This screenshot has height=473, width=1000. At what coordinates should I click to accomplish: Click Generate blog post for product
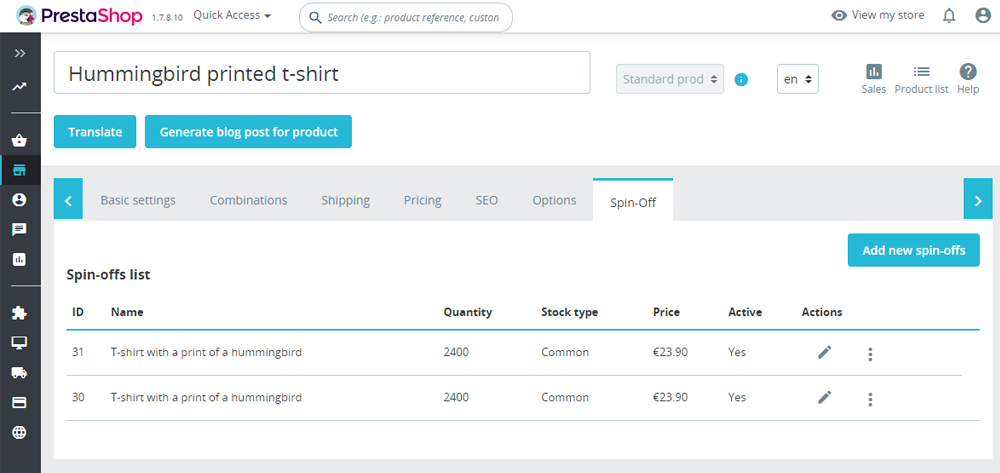[248, 131]
